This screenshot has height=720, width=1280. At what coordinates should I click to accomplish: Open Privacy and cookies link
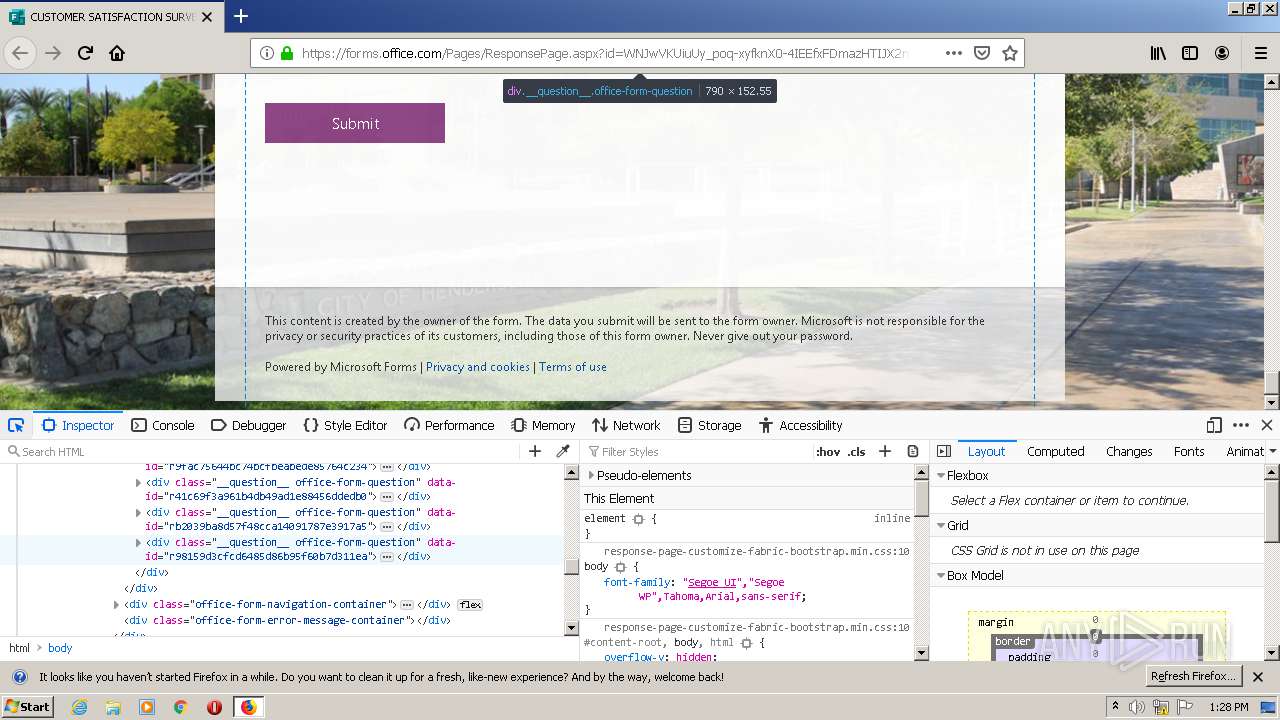tap(478, 367)
